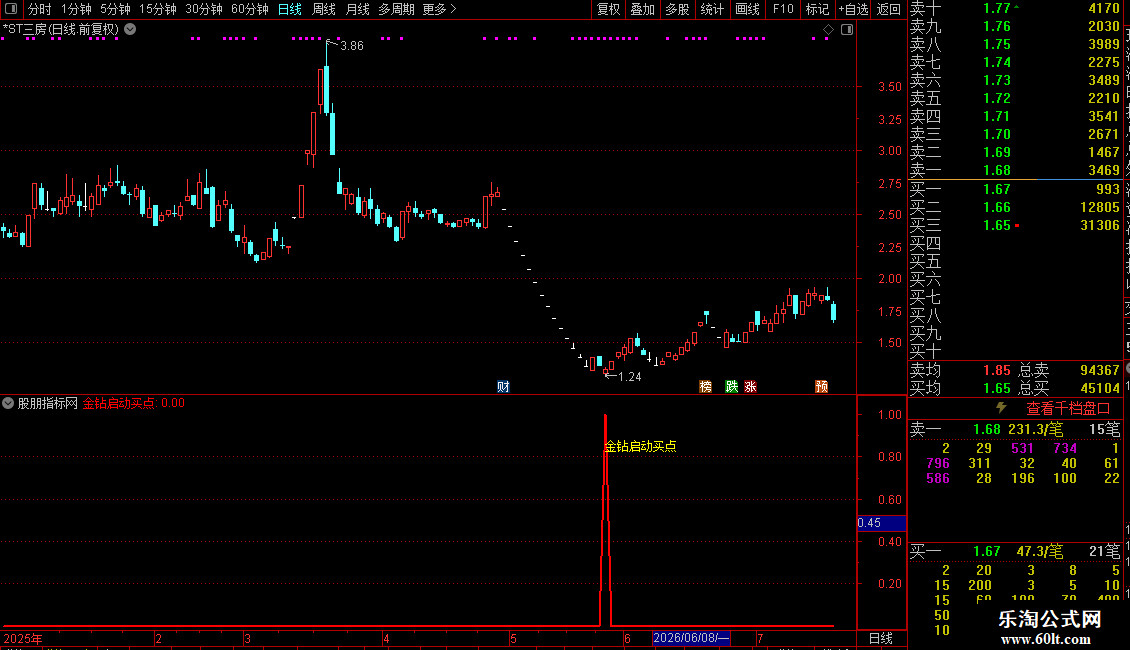Viewport: 1130px width, 650px height.
Task: Click the 3.86 high price label
Action: pos(352,46)
